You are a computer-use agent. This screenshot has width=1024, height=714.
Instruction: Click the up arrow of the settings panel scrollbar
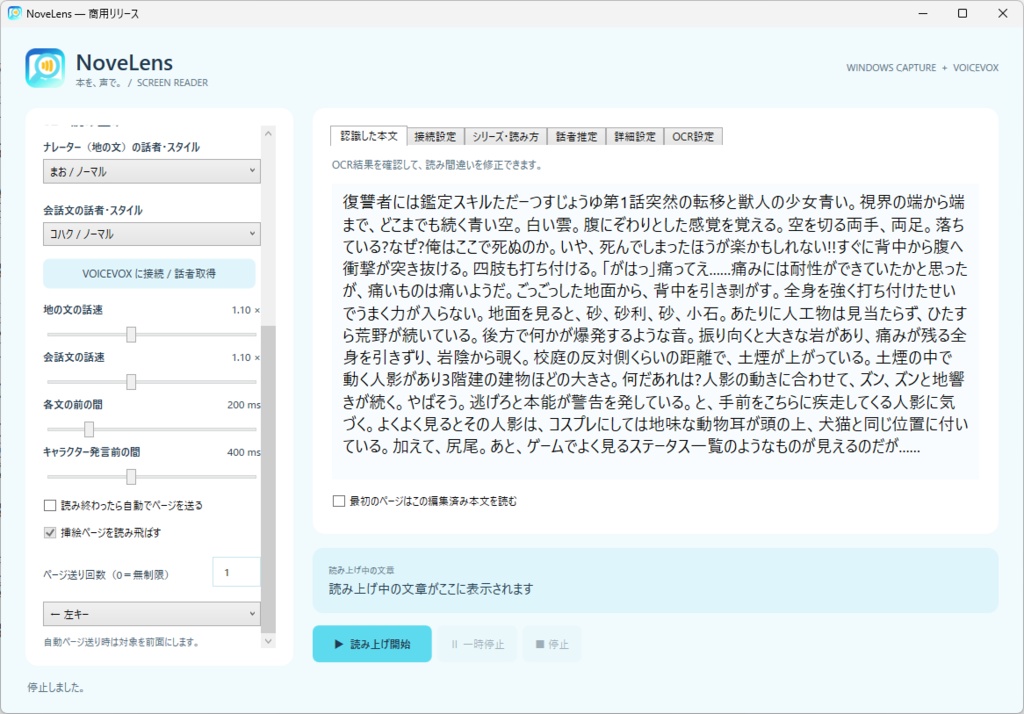(268, 133)
